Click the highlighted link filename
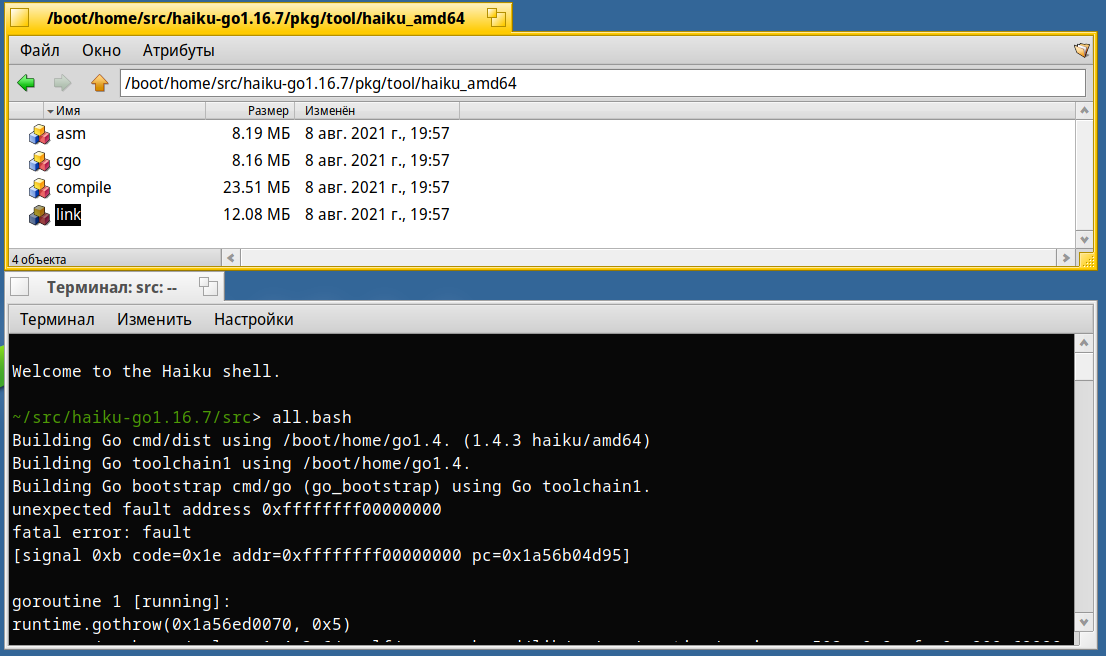This screenshot has width=1106, height=656. (x=68, y=214)
